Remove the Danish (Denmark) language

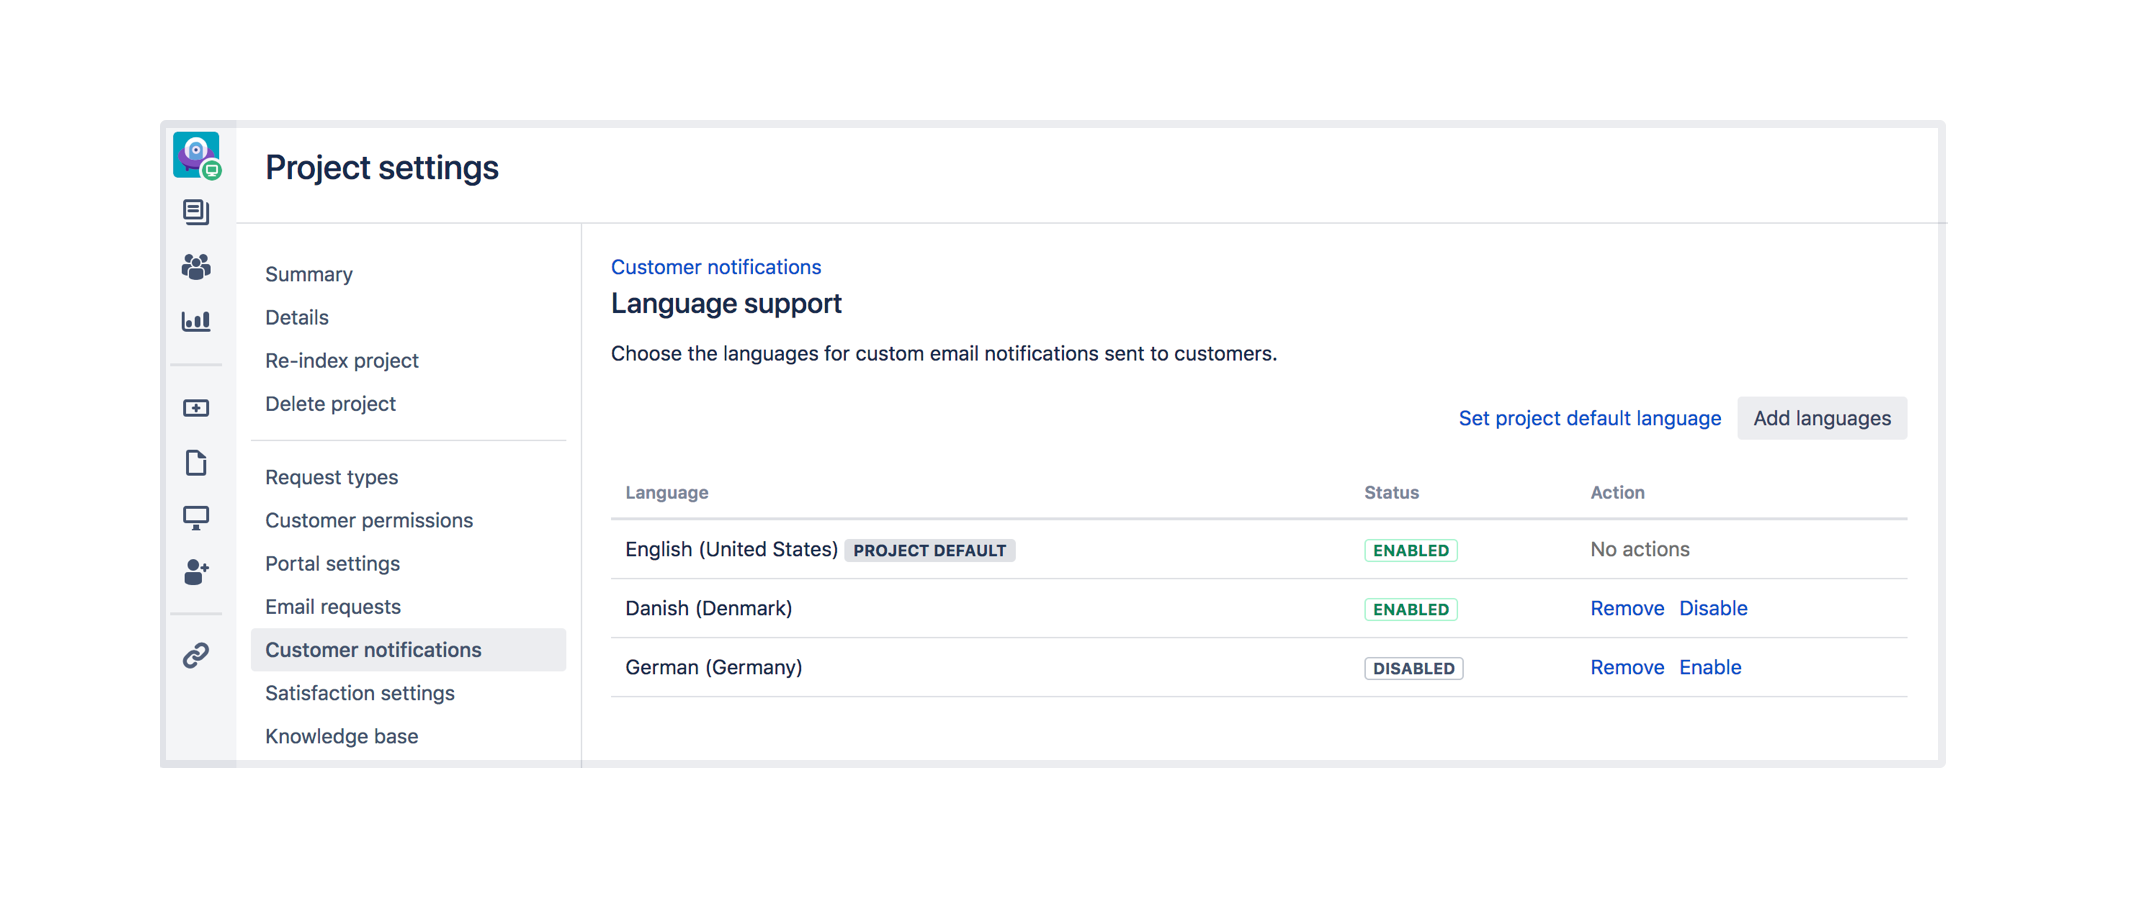1626,608
